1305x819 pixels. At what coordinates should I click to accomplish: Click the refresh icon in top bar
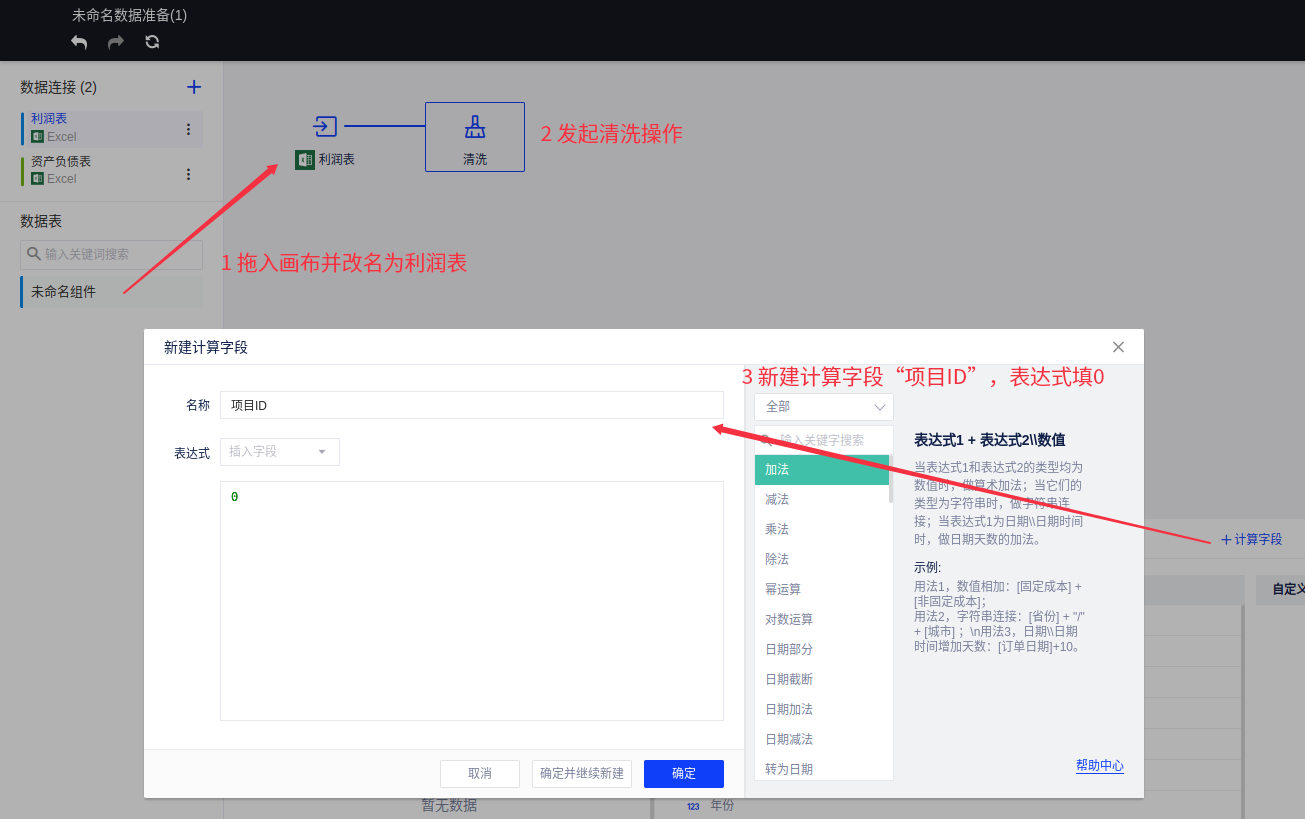(152, 42)
